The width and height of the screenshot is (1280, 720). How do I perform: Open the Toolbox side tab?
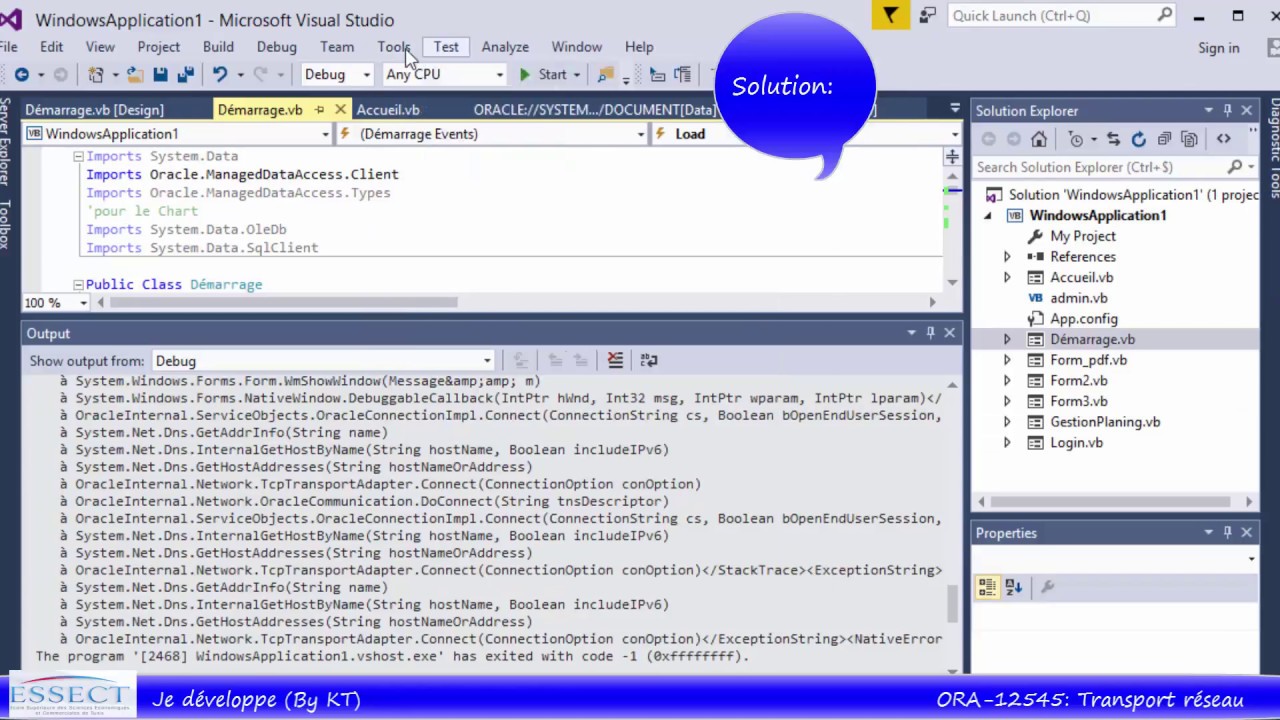[5, 223]
